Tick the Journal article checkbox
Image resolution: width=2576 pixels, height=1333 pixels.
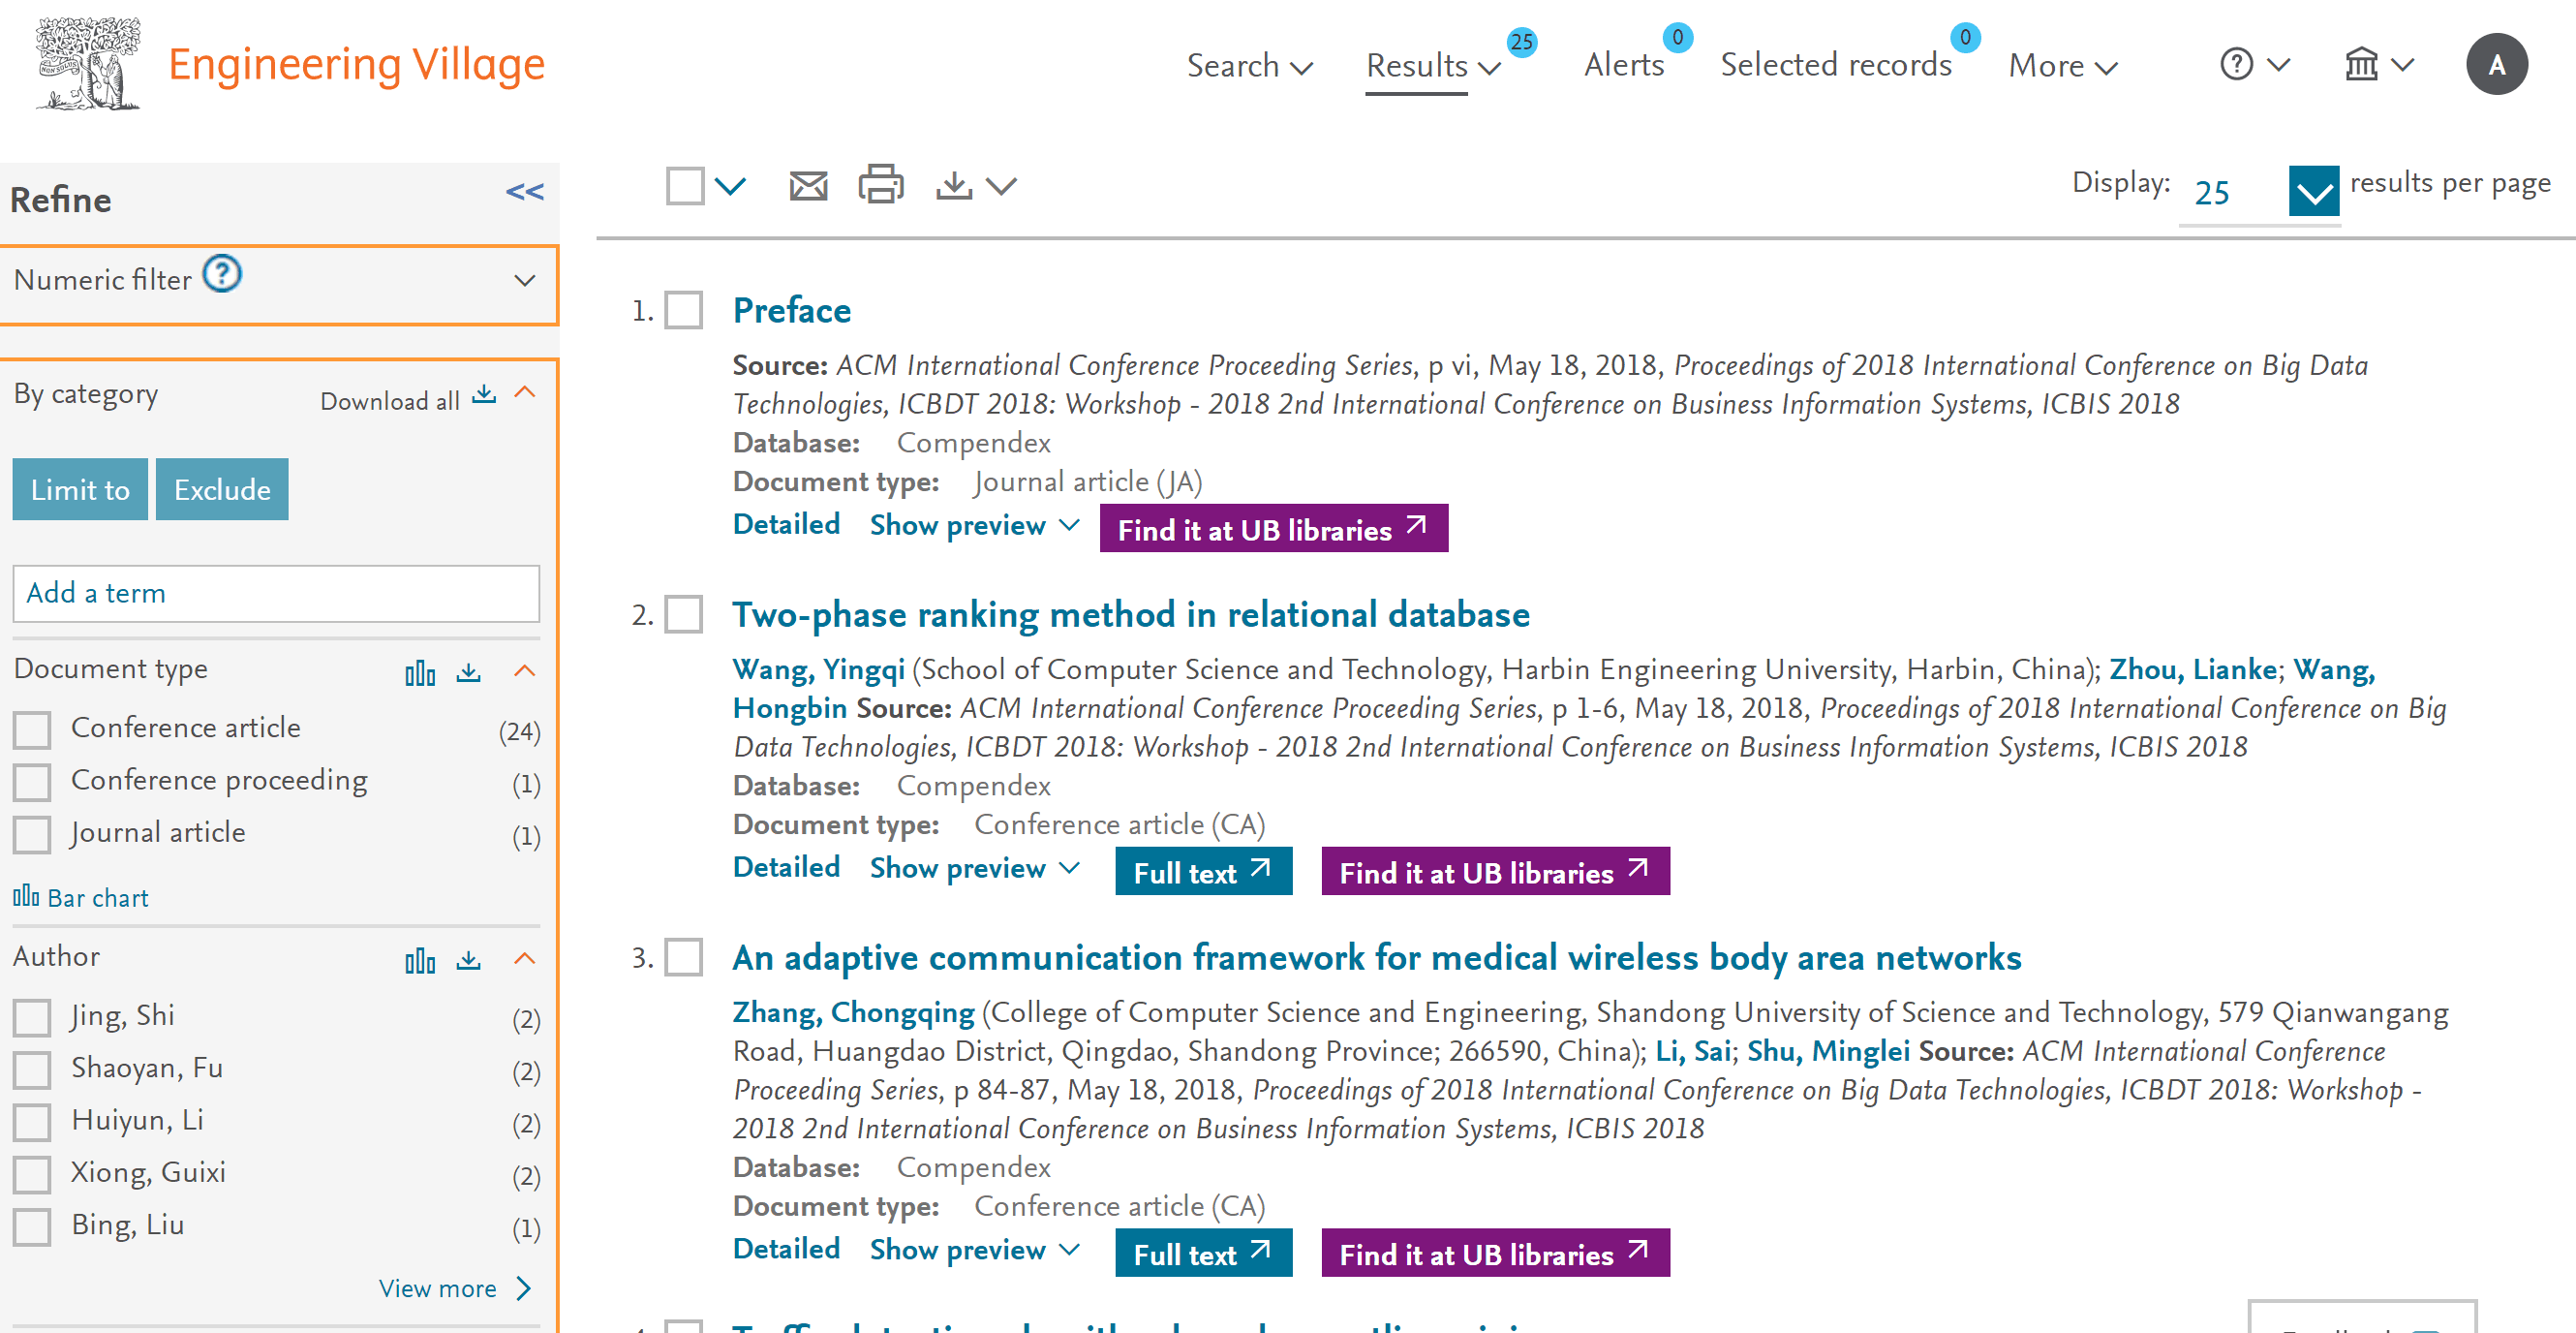point(32,835)
